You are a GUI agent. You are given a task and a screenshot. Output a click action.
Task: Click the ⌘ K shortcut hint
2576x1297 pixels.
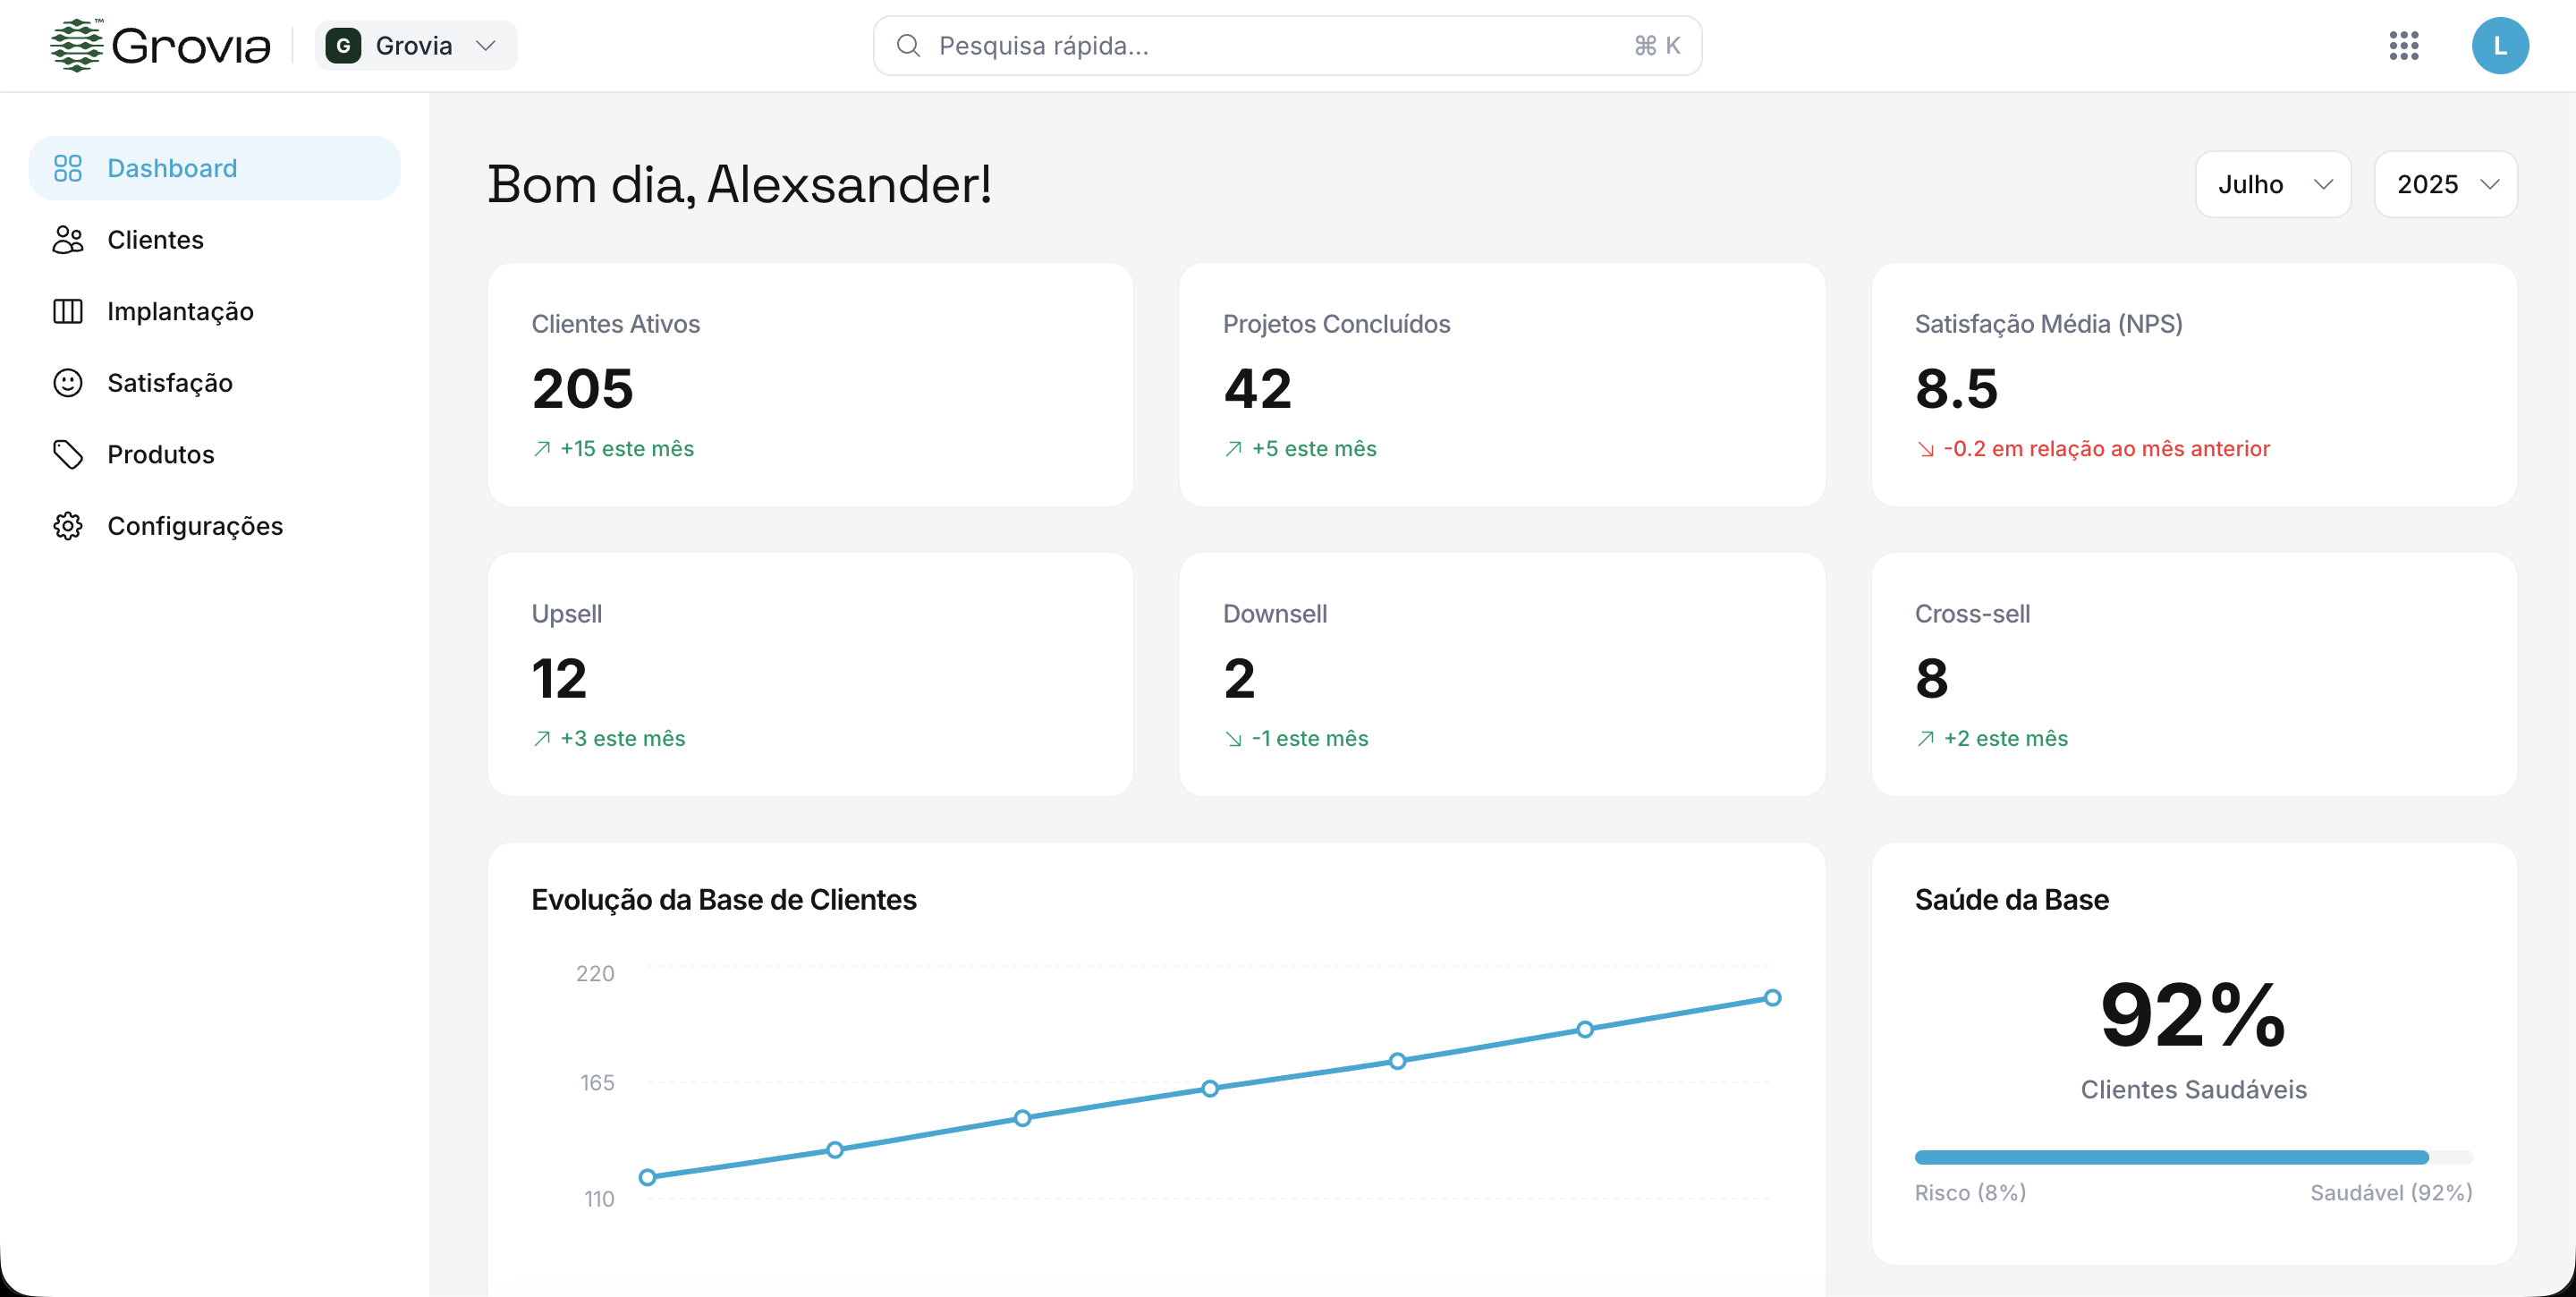[1657, 45]
